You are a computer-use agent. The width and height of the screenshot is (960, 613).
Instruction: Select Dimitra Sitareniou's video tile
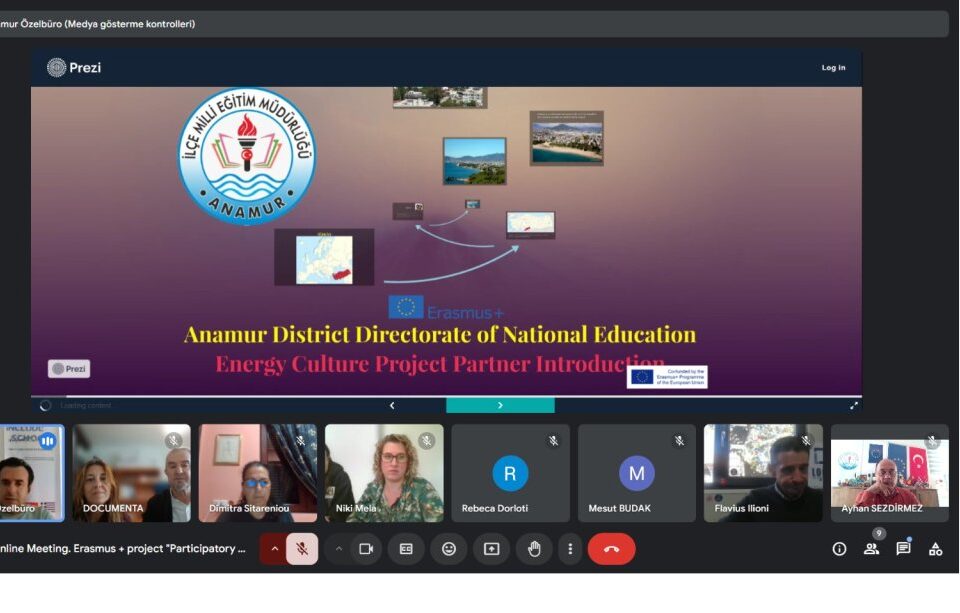tap(258, 473)
